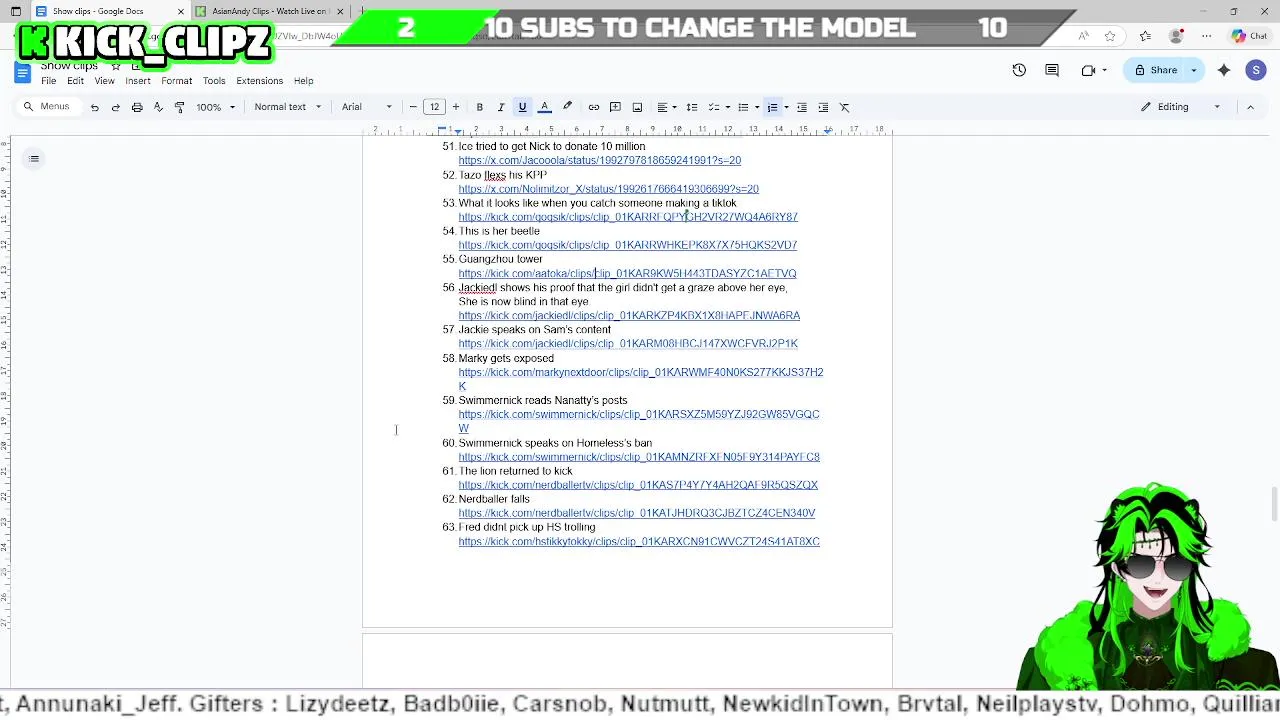Show all comments icon
The image size is (1280, 720).
point(1052,70)
